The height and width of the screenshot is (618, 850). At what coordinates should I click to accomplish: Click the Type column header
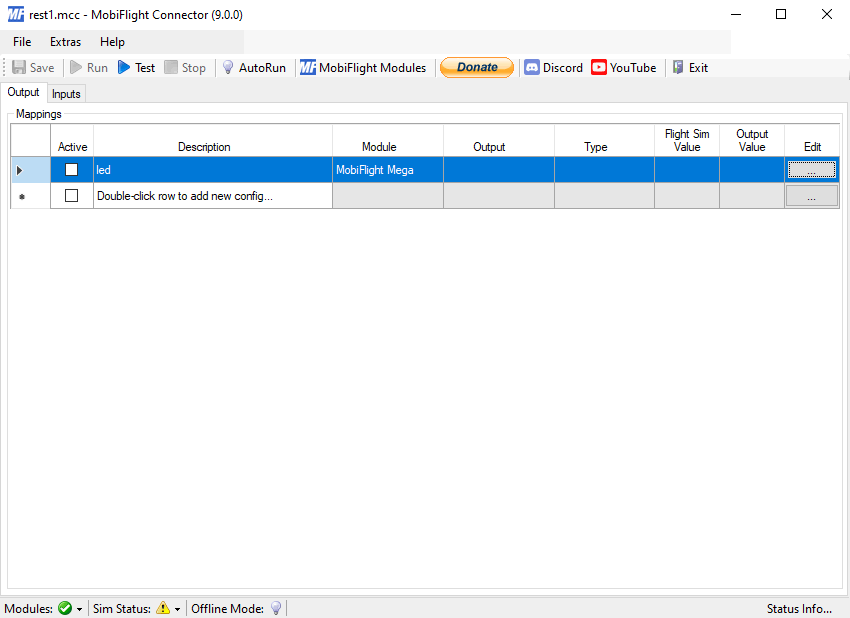click(x=604, y=141)
